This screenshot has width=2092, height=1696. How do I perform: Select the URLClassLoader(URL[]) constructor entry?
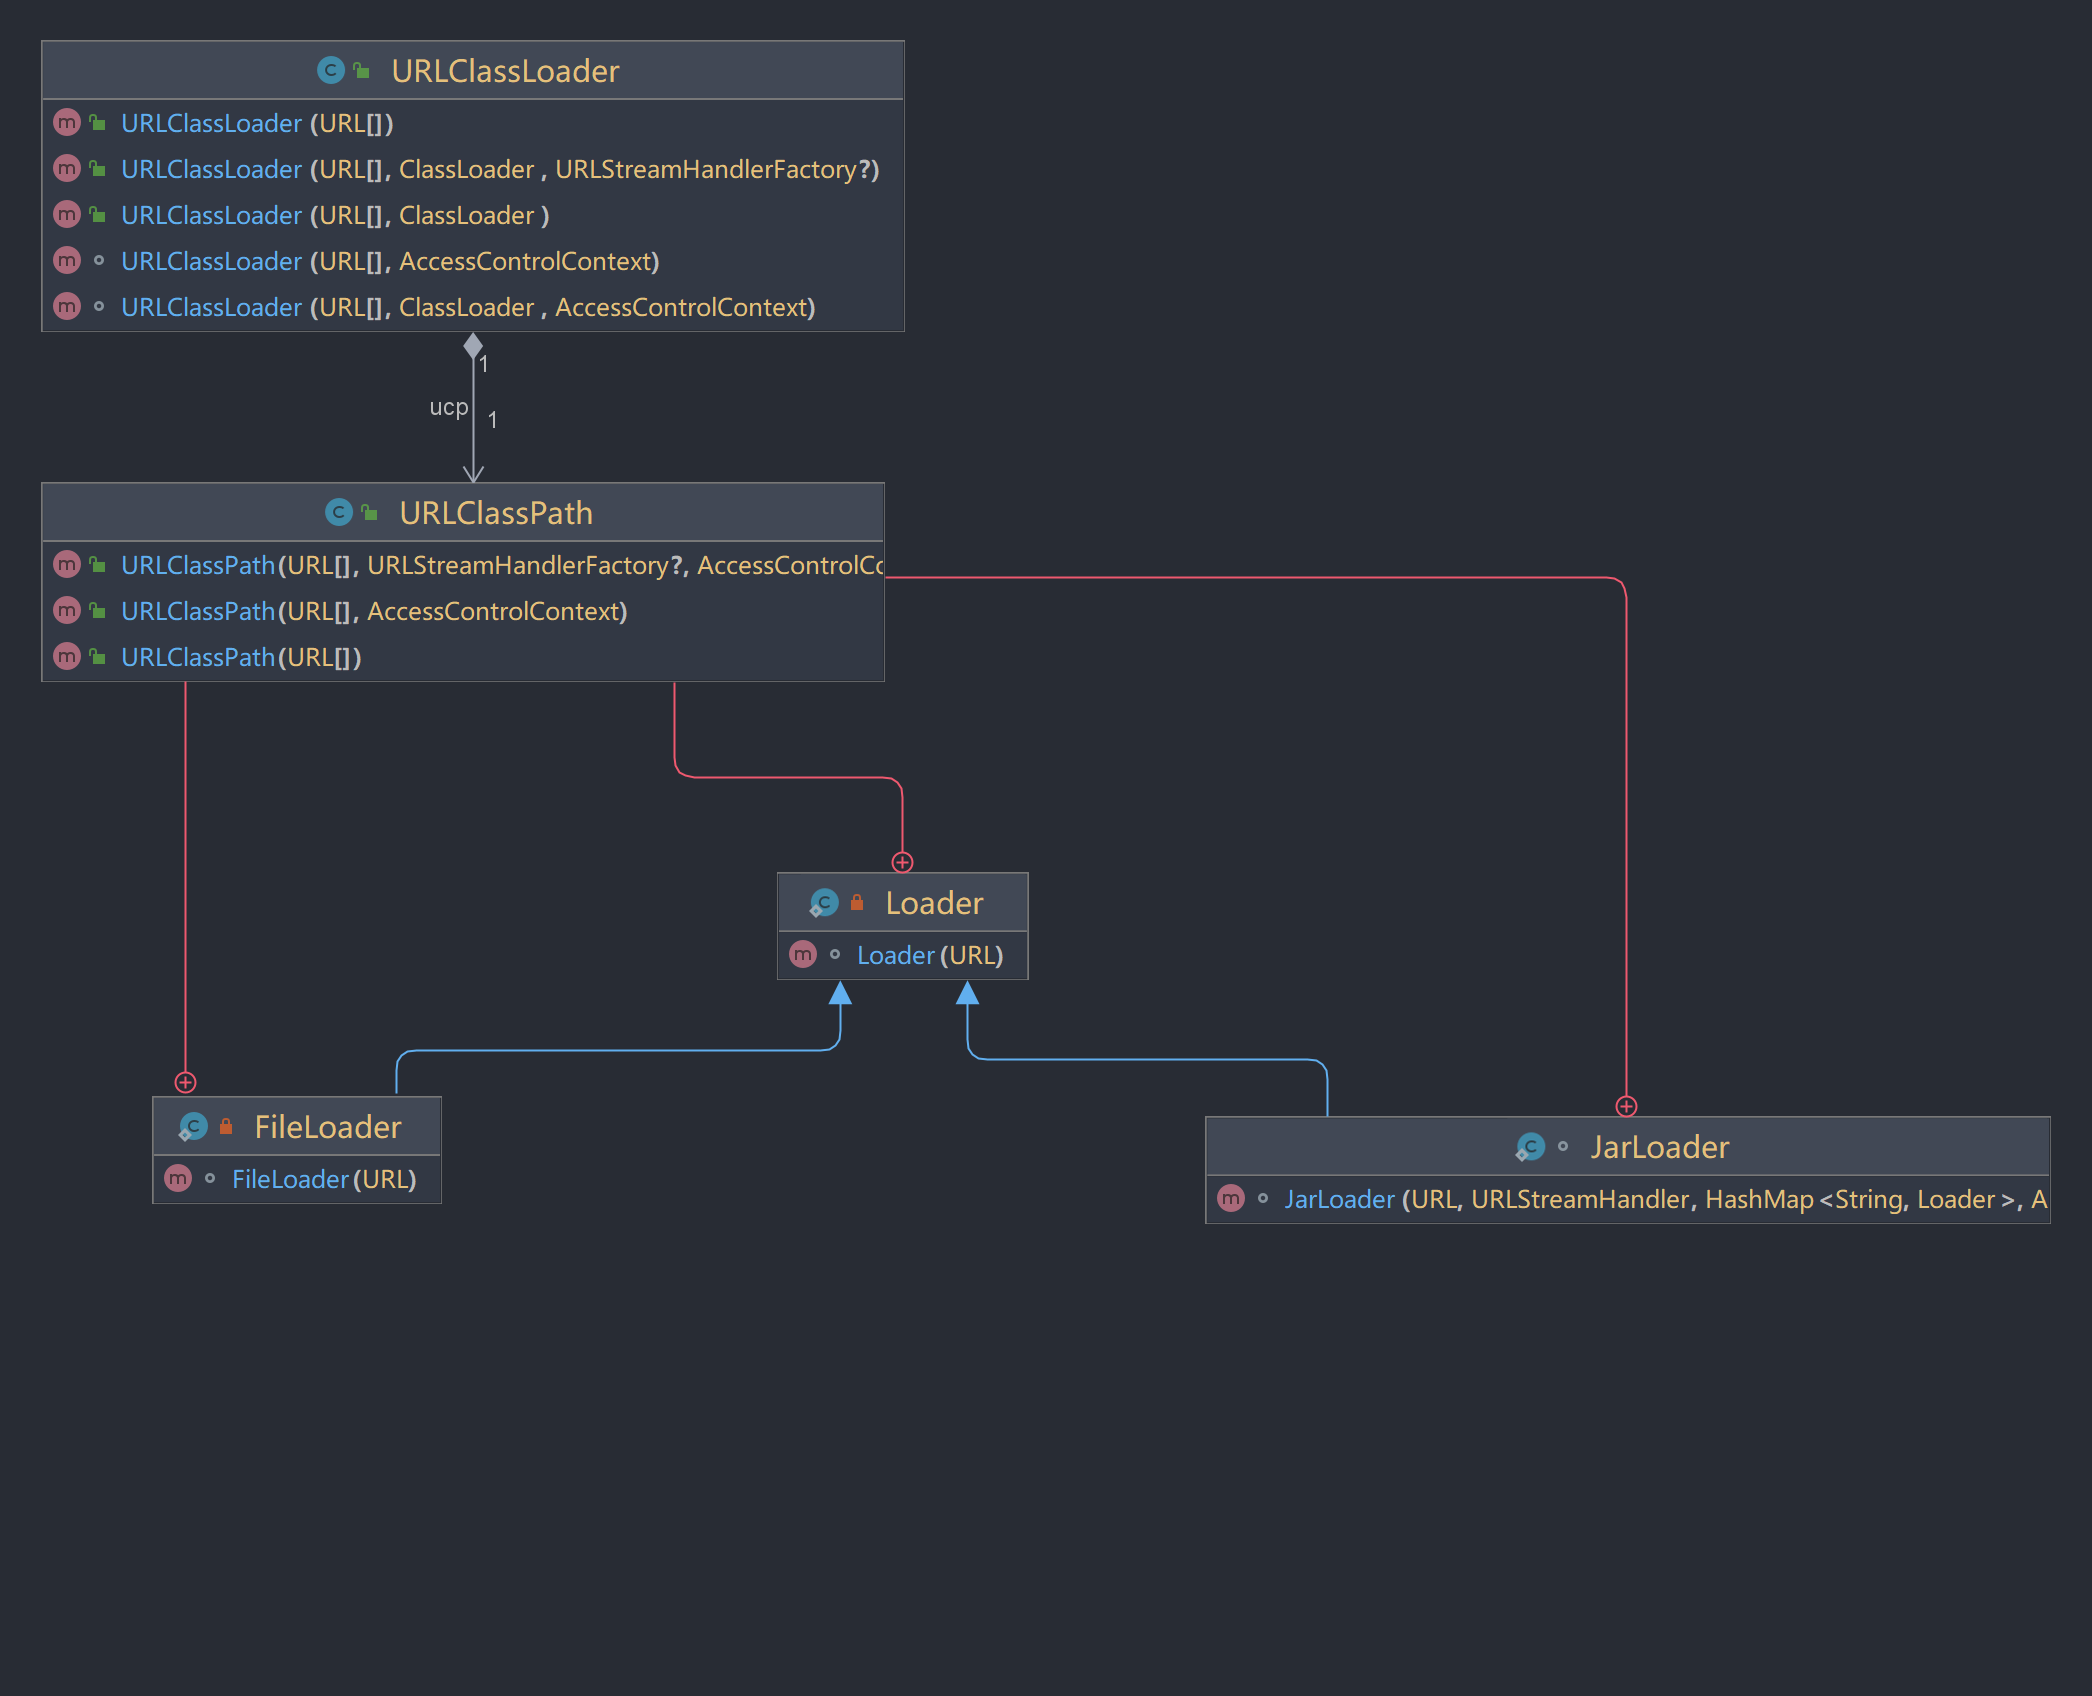point(257,123)
